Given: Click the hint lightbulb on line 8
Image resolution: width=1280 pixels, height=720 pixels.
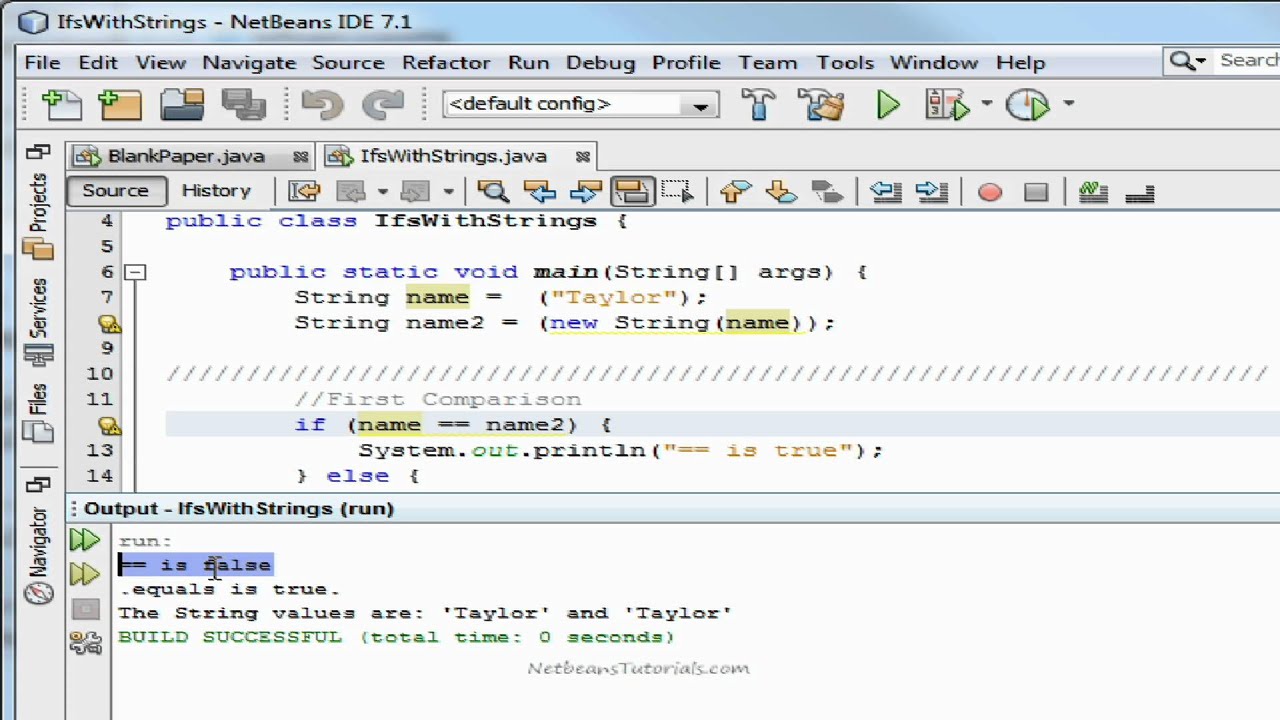Looking at the screenshot, I should click(x=109, y=323).
